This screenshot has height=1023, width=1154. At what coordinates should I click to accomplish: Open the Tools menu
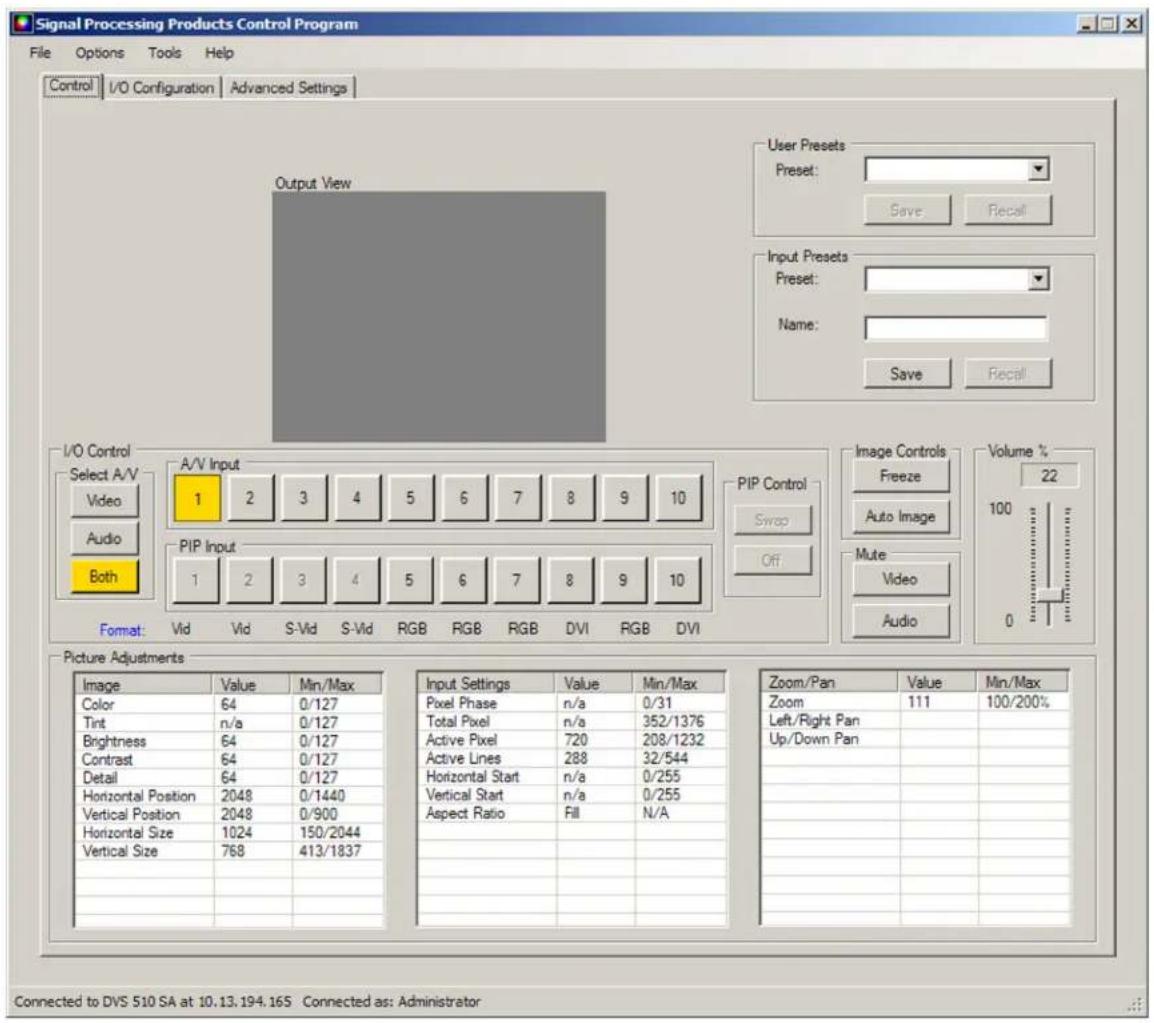click(x=164, y=53)
